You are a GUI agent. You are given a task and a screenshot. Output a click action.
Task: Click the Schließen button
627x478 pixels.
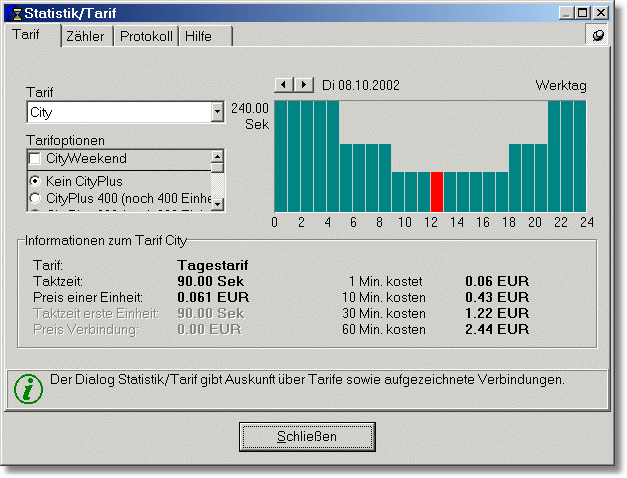(307, 436)
